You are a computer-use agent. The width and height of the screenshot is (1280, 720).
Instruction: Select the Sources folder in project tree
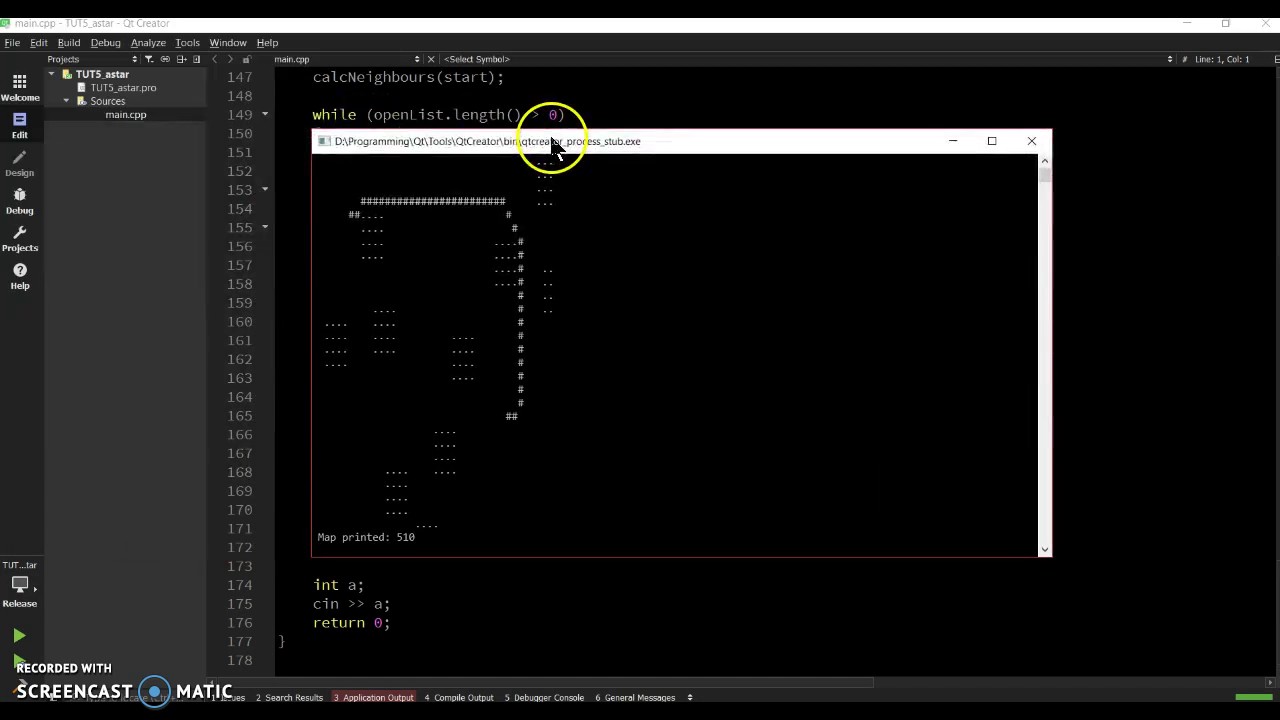(107, 101)
